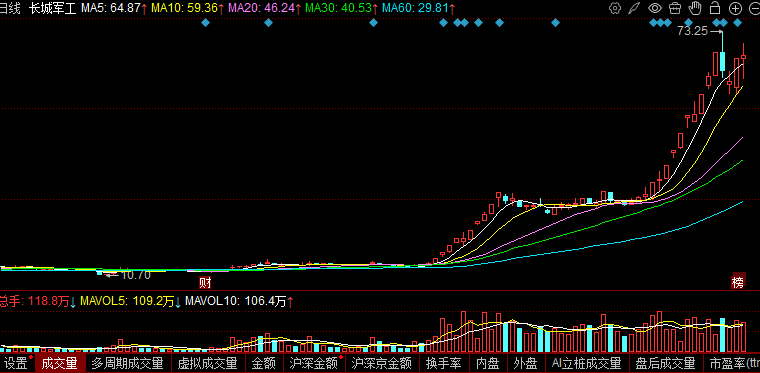Open the 设置 tab
The image size is (760, 373).
pyautogui.click(x=17, y=363)
